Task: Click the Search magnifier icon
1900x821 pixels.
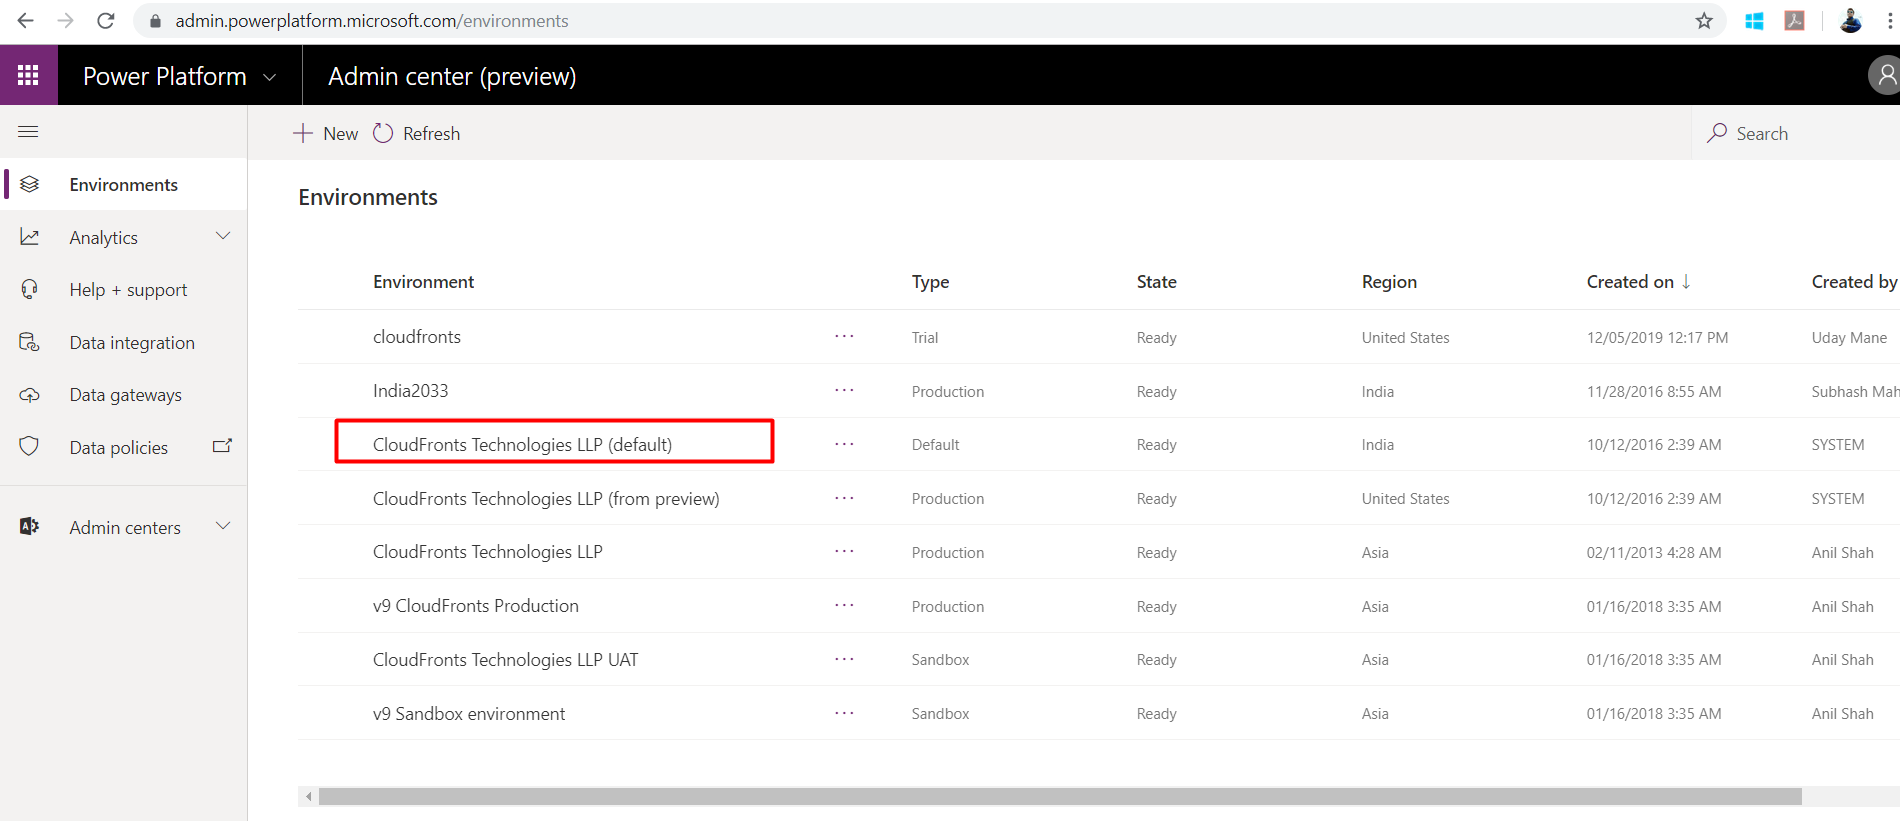Action: click(1717, 133)
